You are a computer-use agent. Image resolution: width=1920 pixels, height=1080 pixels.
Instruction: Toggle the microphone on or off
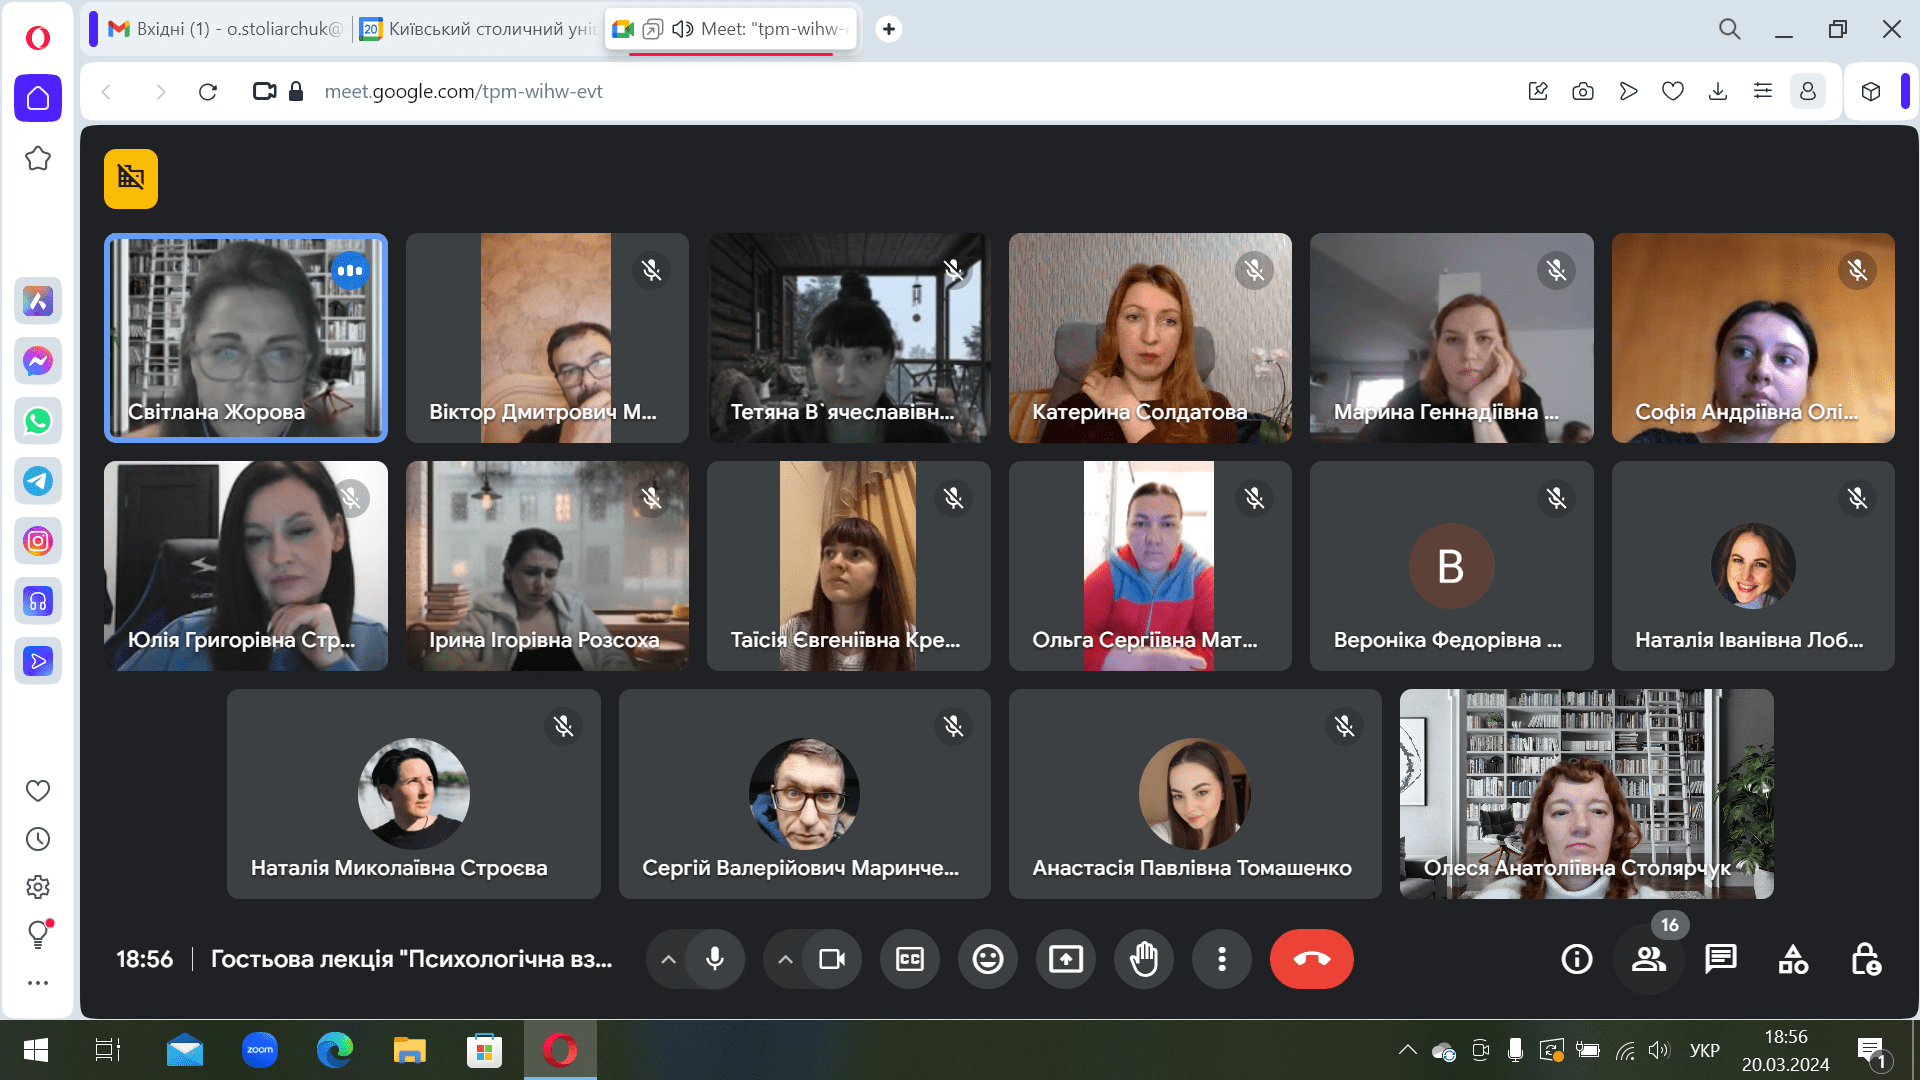(x=715, y=959)
